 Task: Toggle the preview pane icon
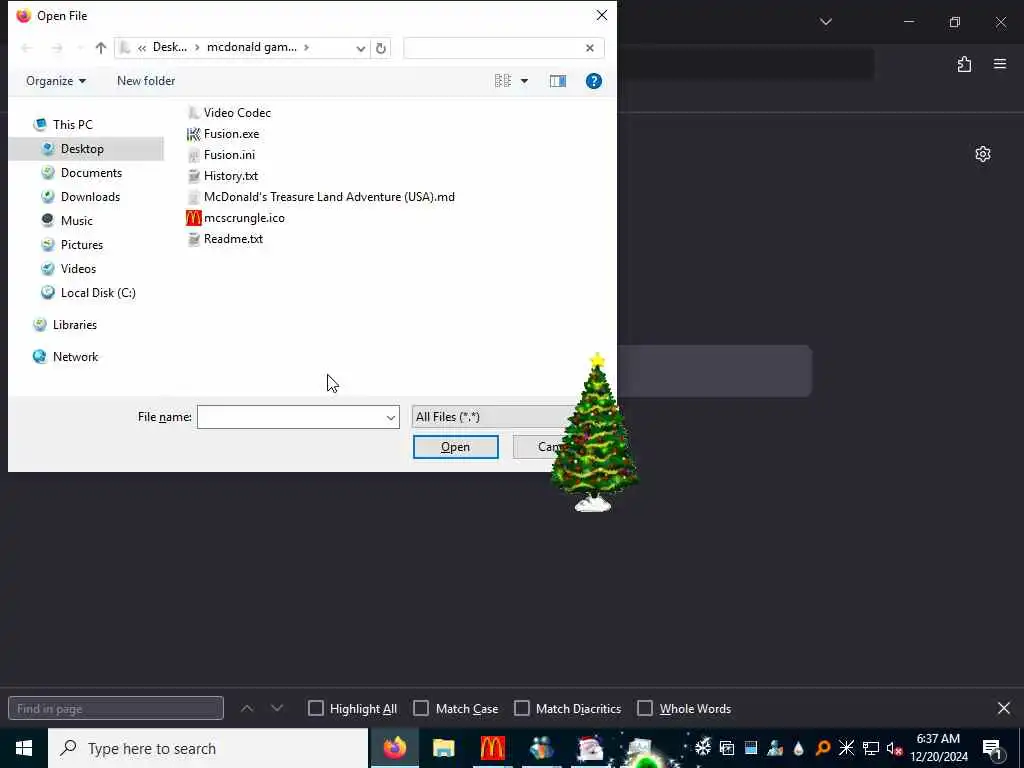(558, 81)
